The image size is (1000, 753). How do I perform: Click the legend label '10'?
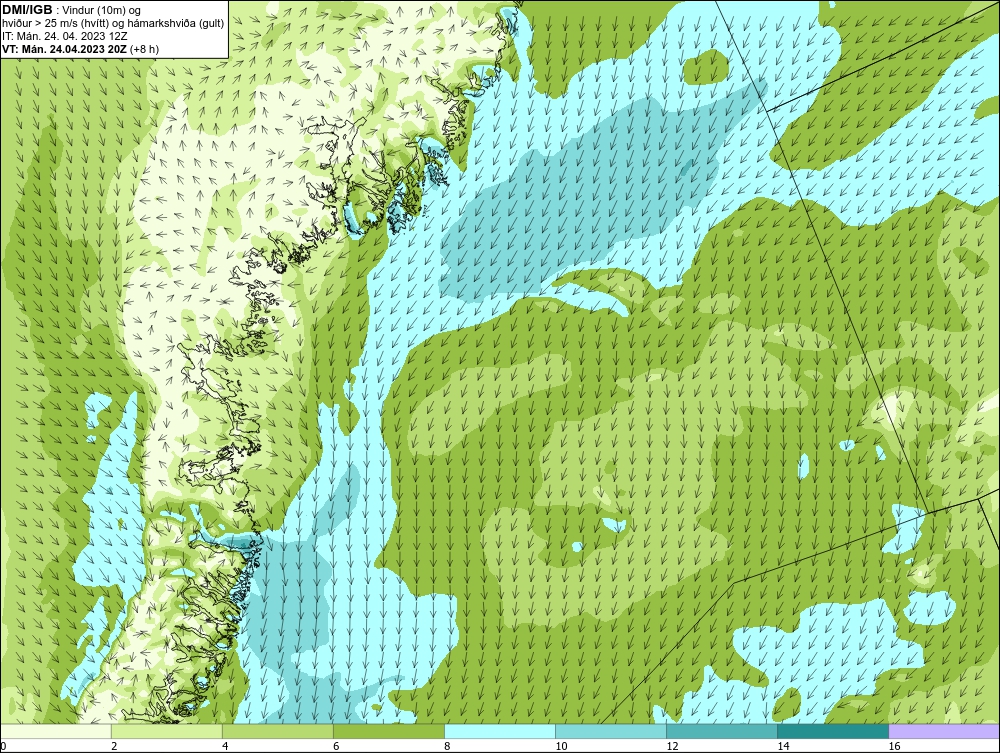coord(561,746)
